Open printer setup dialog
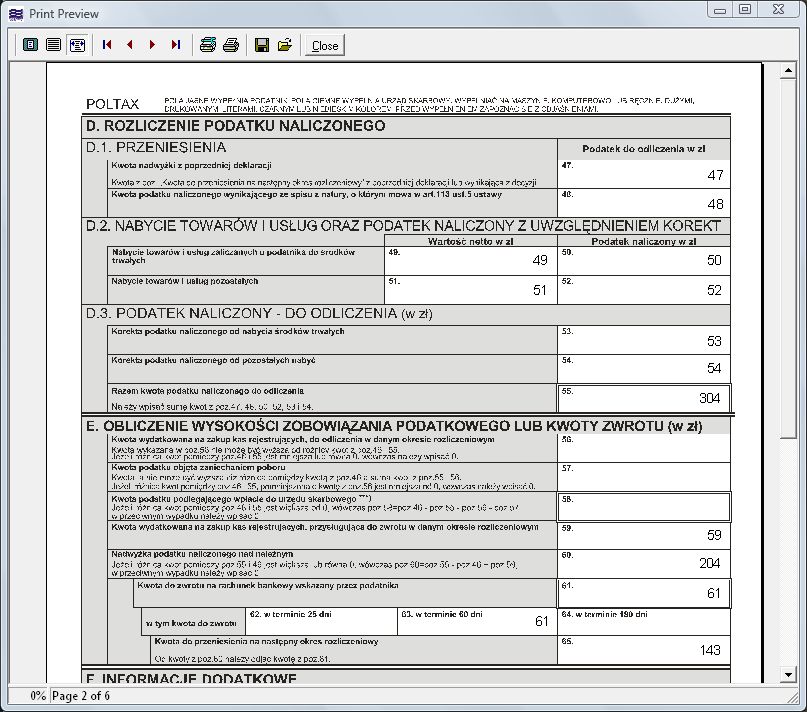807x712 pixels. [x=208, y=45]
